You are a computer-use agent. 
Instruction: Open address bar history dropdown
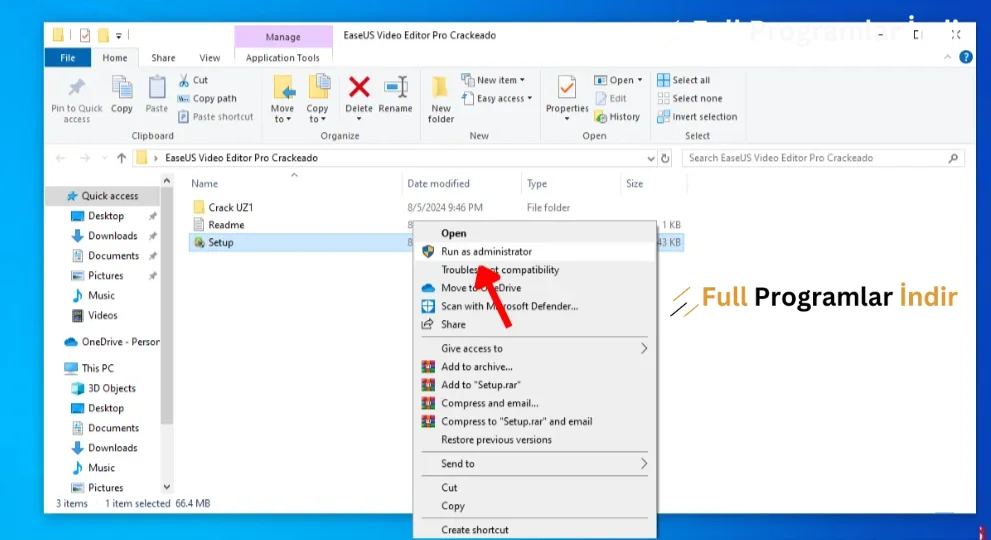pyautogui.click(x=650, y=158)
